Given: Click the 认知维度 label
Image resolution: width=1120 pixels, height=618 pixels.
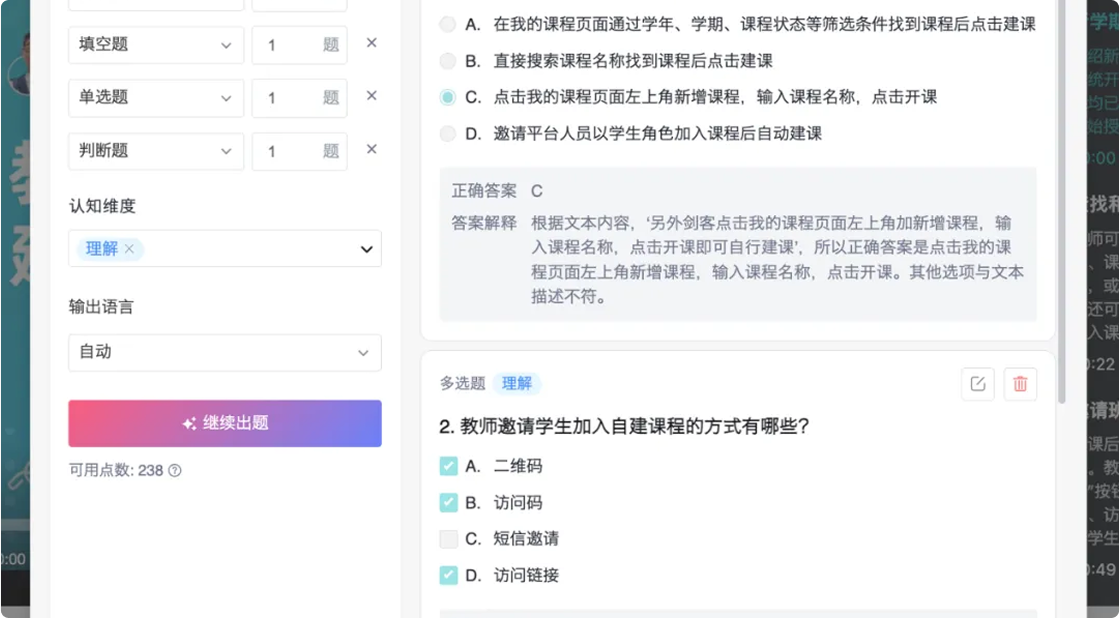Looking at the screenshot, I should [102, 206].
